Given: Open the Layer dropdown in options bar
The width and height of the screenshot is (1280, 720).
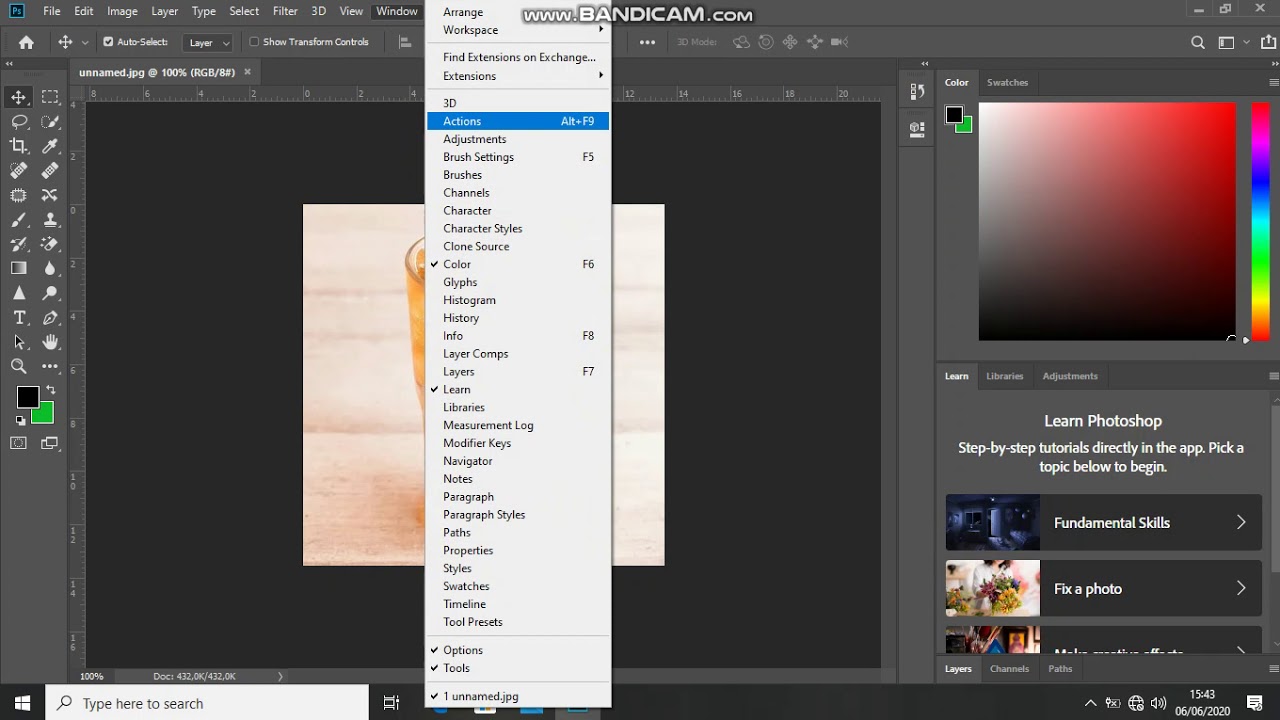Looking at the screenshot, I should coord(209,42).
